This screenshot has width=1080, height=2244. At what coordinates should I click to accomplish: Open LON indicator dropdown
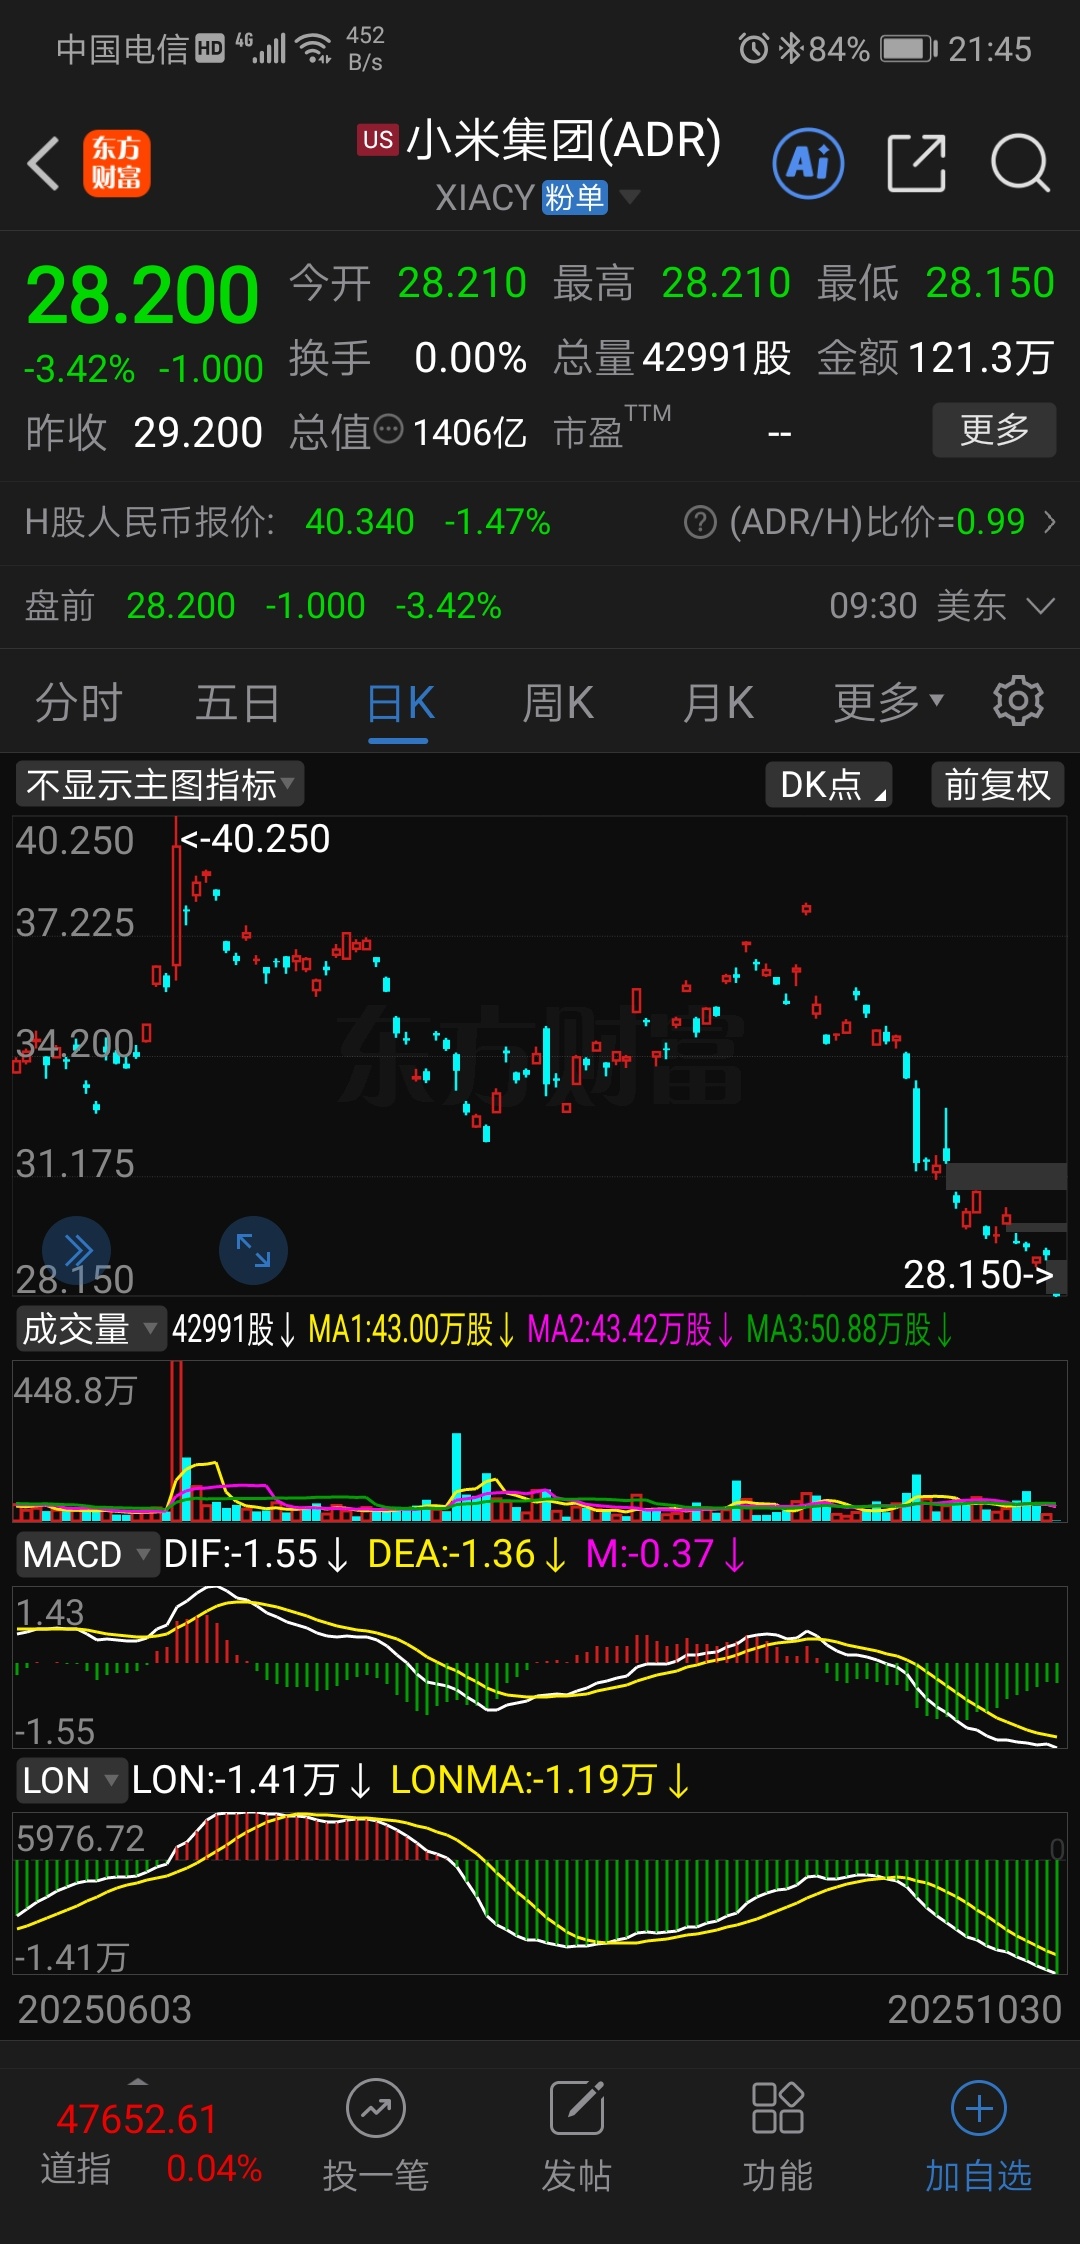coord(70,1781)
